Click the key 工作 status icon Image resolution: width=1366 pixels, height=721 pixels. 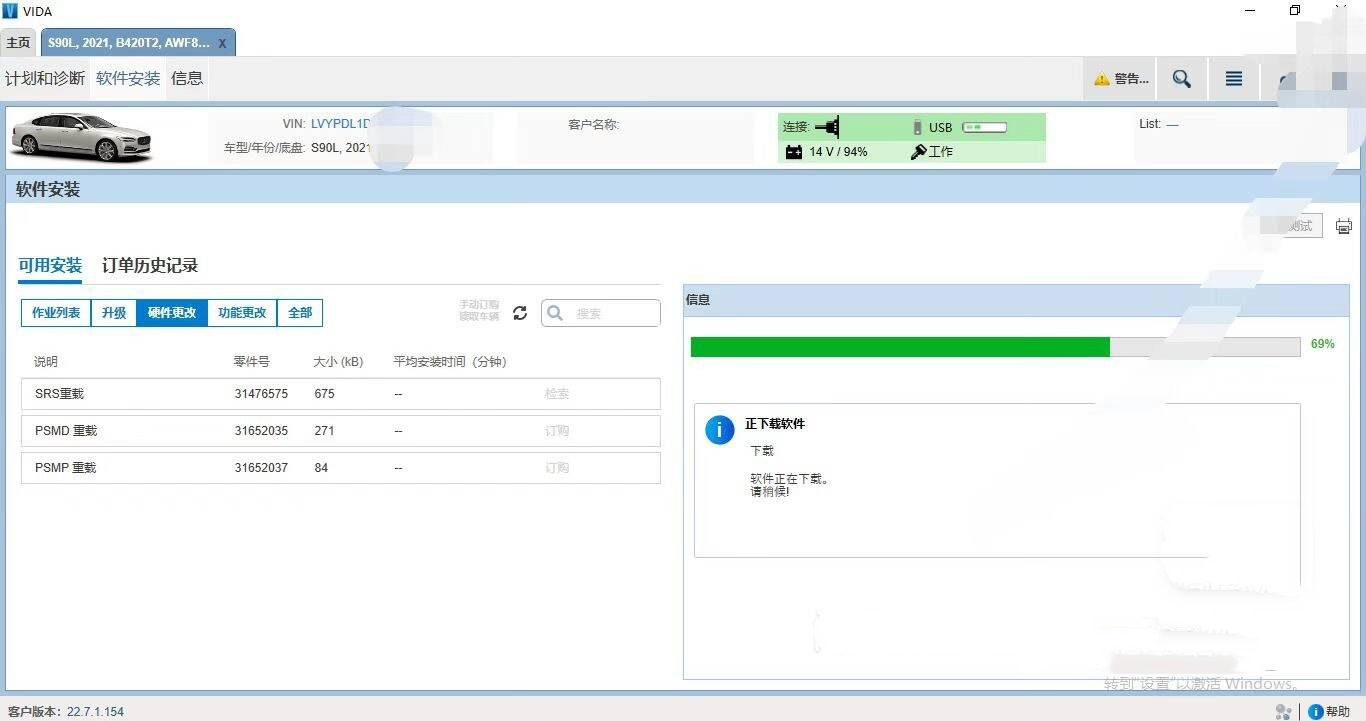[x=919, y=152]
